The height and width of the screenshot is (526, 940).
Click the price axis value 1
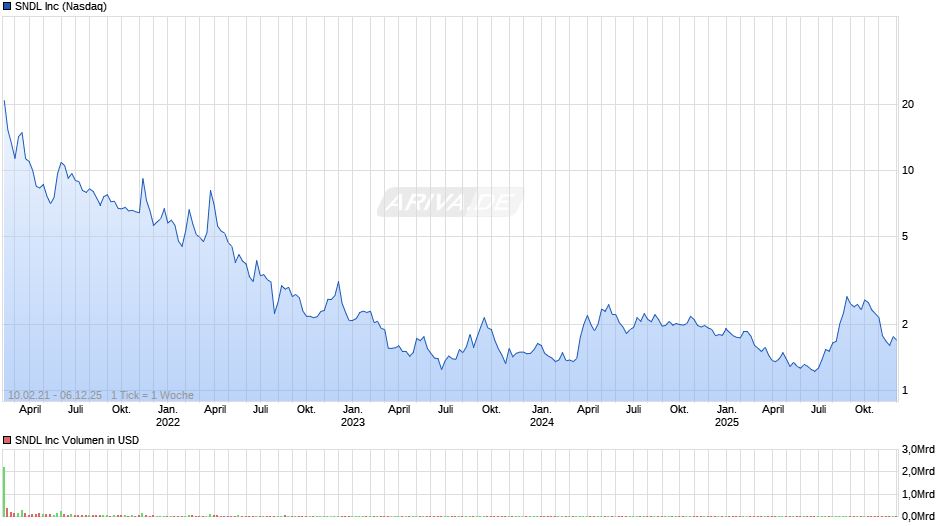pyautogui.click(x=905, y=390)
